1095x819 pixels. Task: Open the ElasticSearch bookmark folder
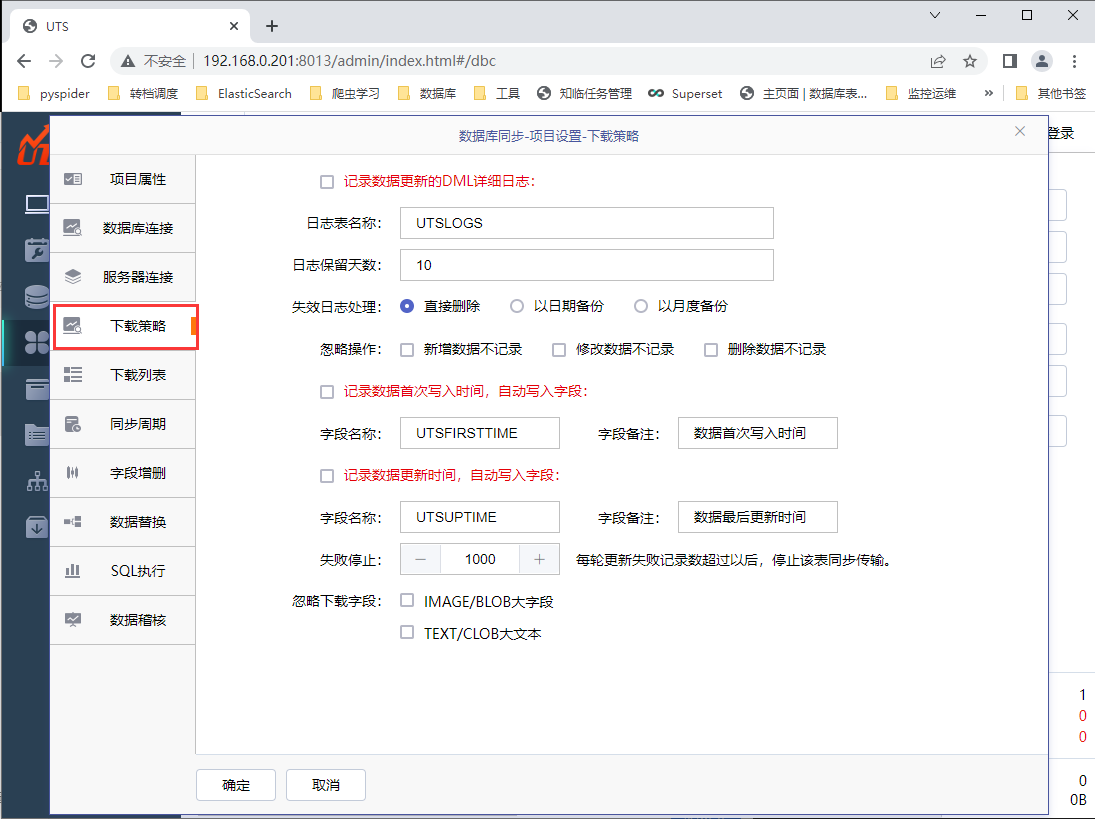pos(243,94)
